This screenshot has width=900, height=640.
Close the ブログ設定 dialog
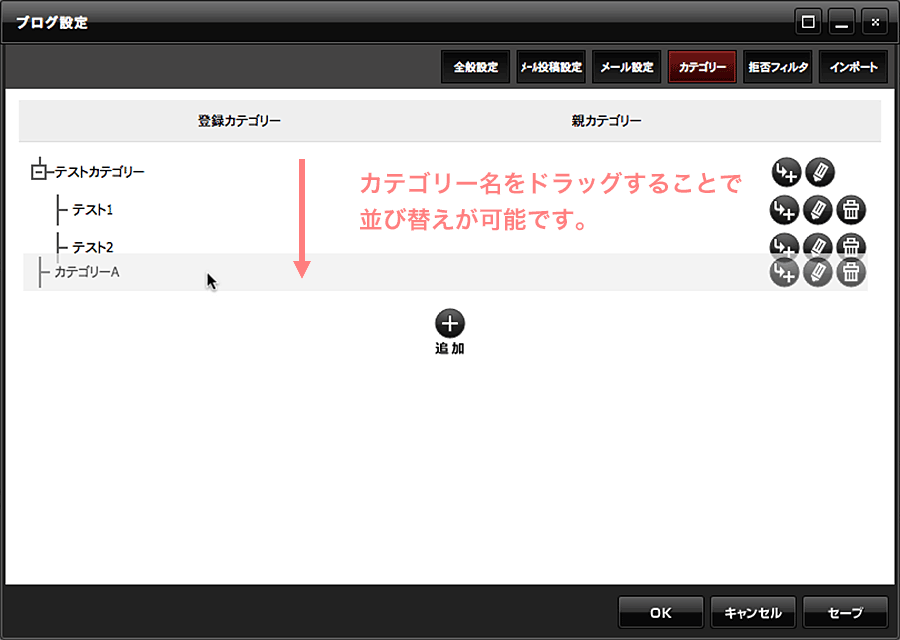(x=875, y=22)
